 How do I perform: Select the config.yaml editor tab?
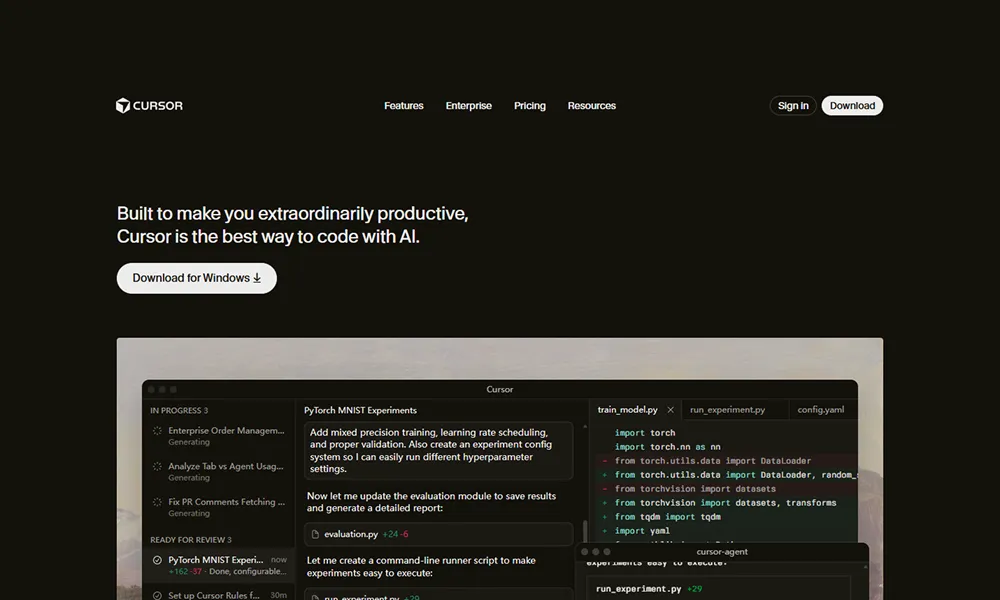[x=820, y=410]
